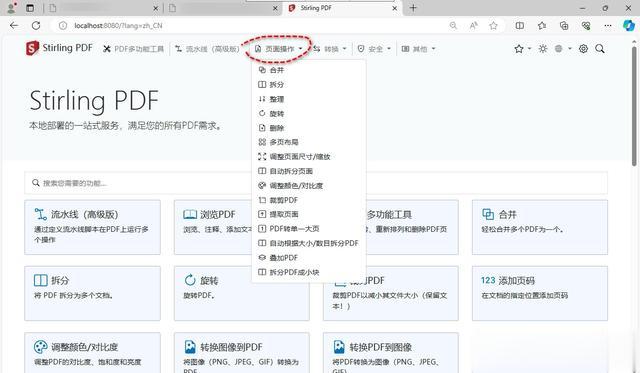This screenshot has width=640, height=373.
Task: Click the zoom magnifier icon in address bar
Action: point(453,26)
